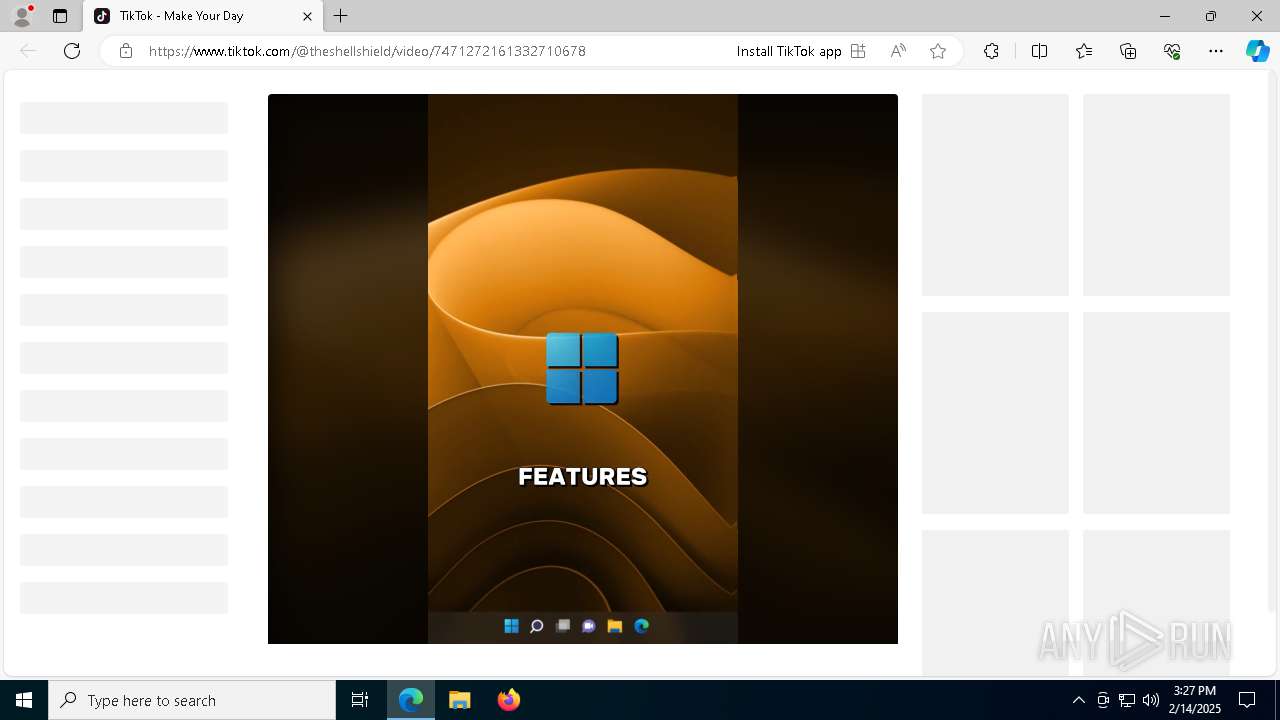Show hidden system tray icons
Image resolution: width=1280 pixels, height=720 pixels.
click(x=1078, y=700)
